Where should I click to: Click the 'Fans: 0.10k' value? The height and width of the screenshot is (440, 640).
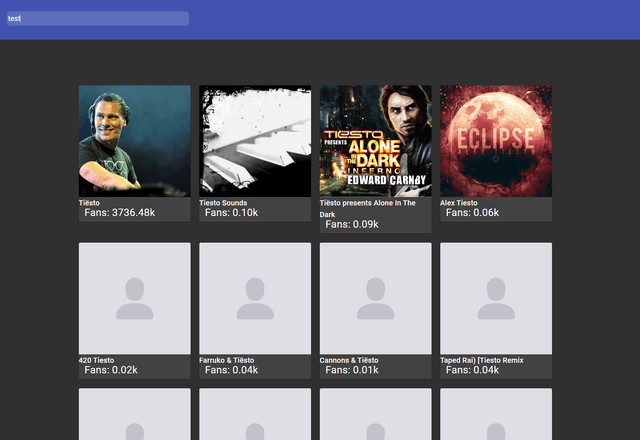click(231, 213)
